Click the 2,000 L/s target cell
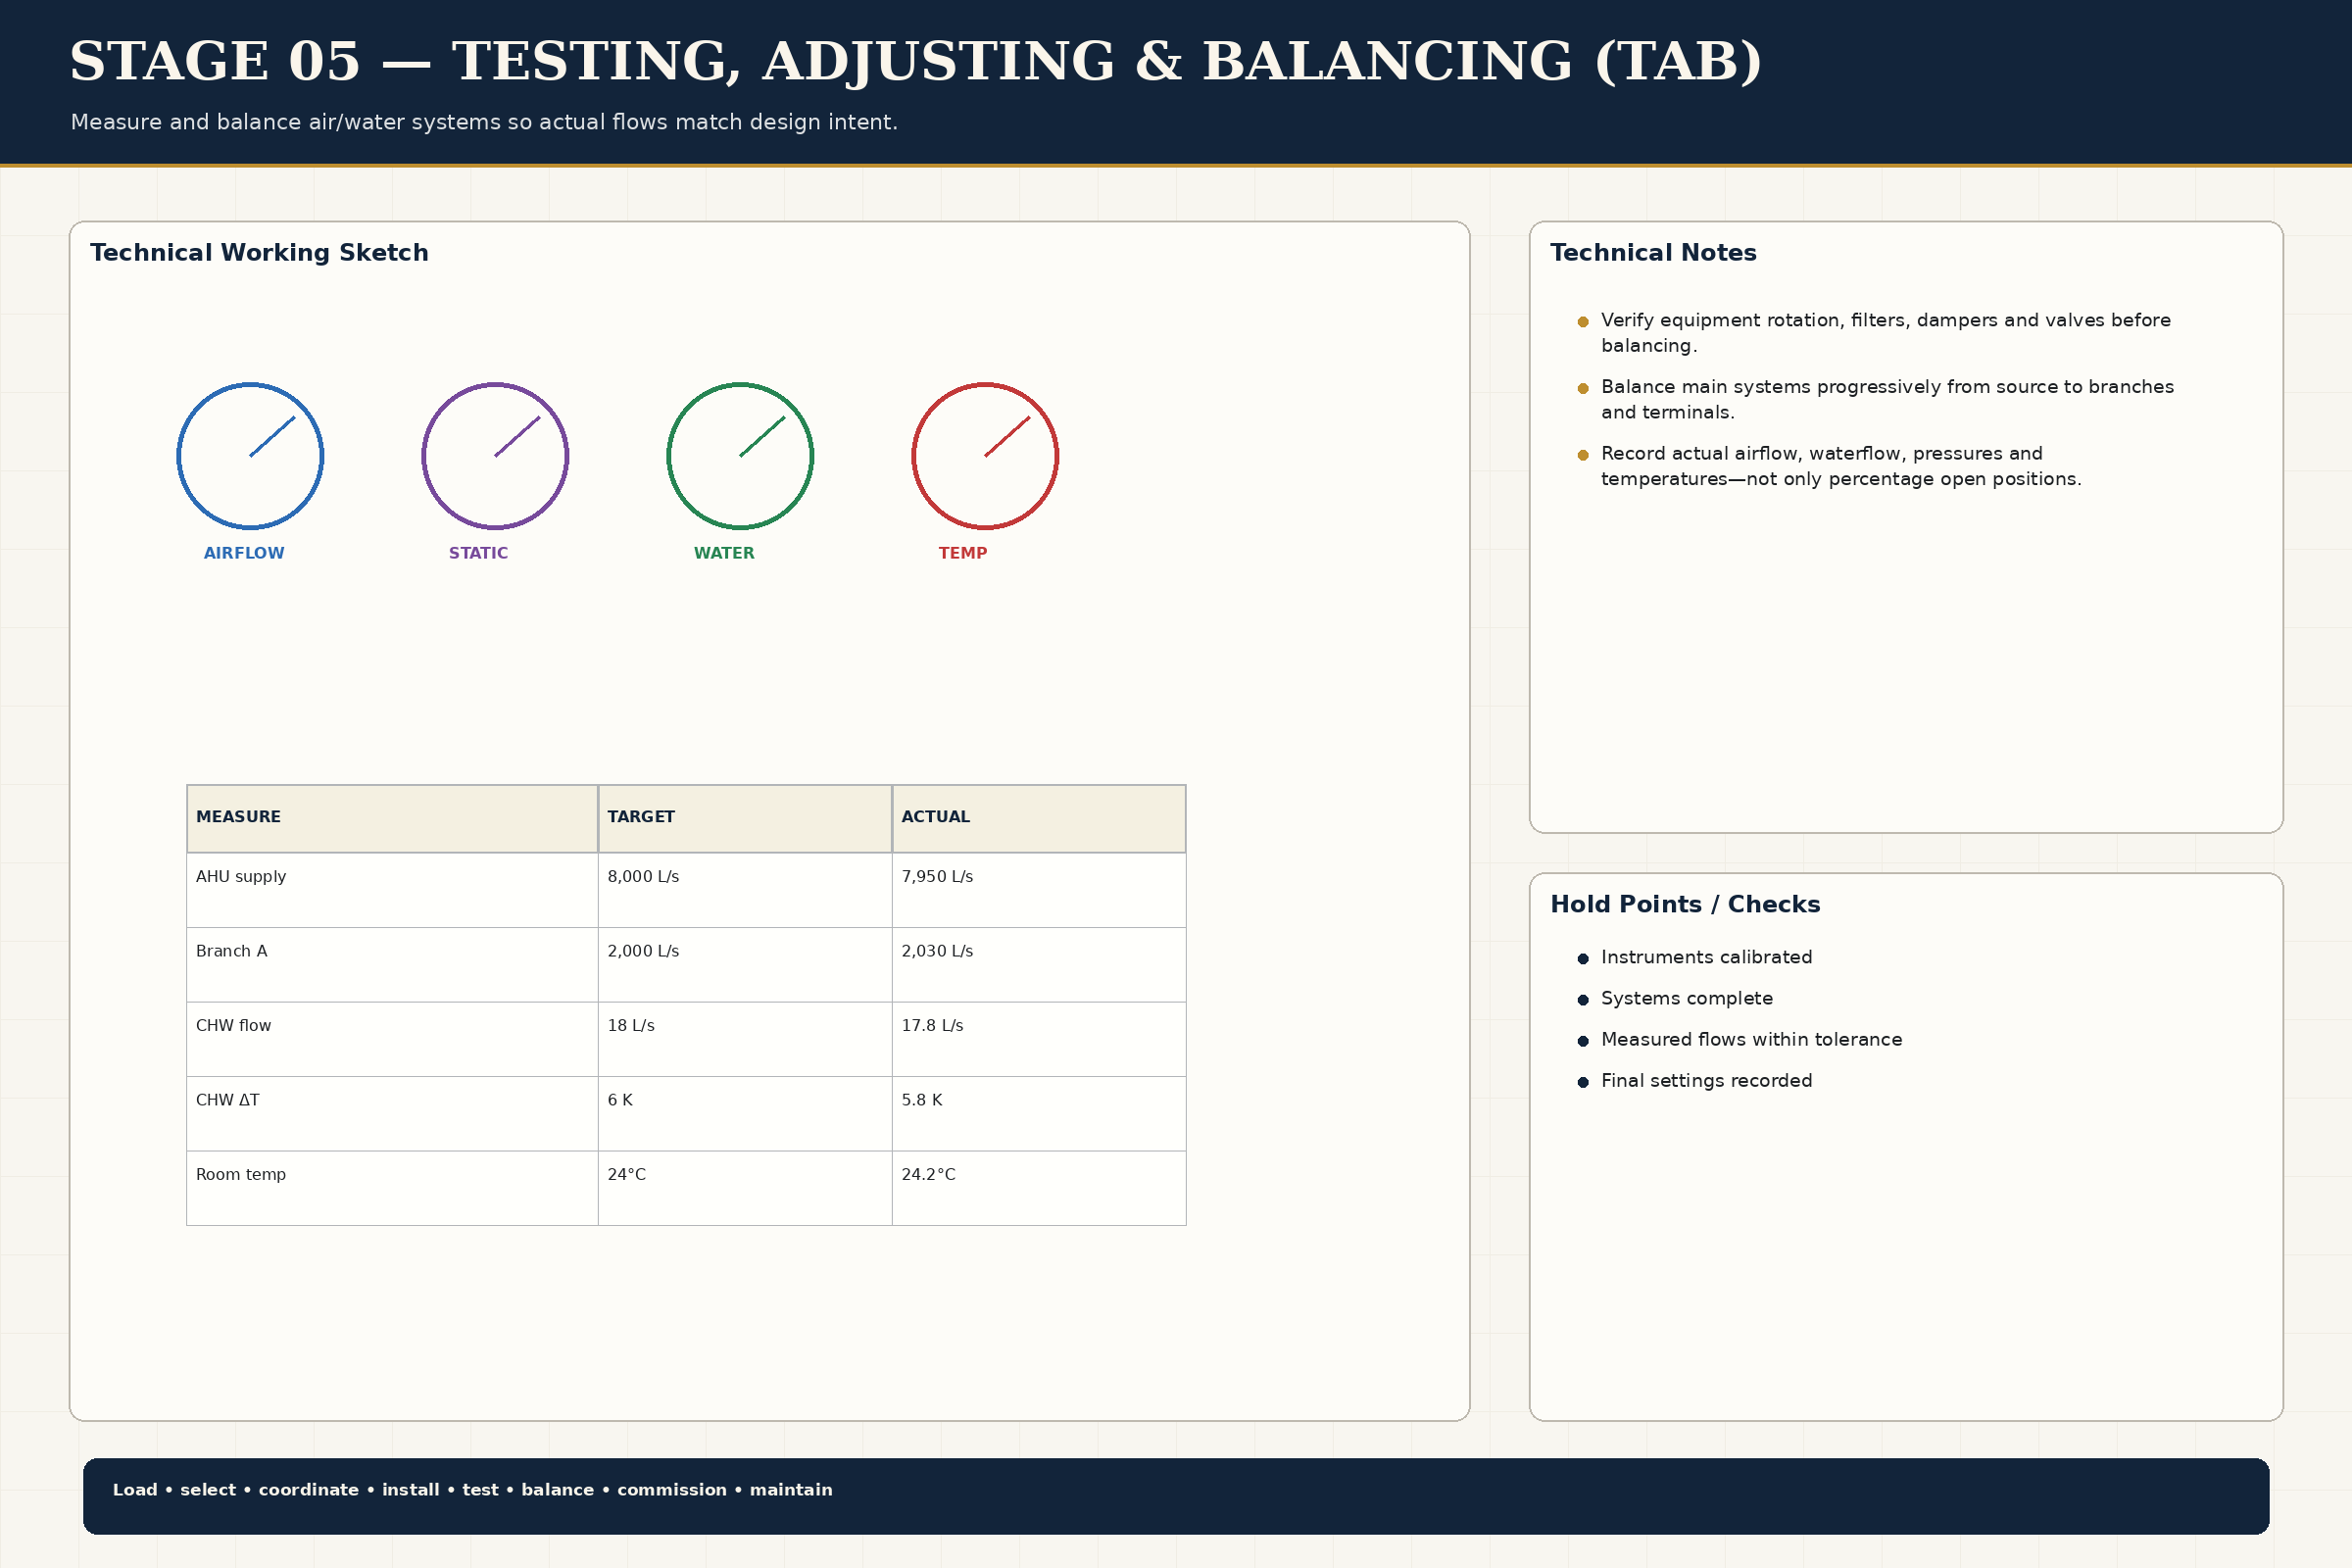Viewport: 2352px width, 1568px height. (x=745, y=965)
